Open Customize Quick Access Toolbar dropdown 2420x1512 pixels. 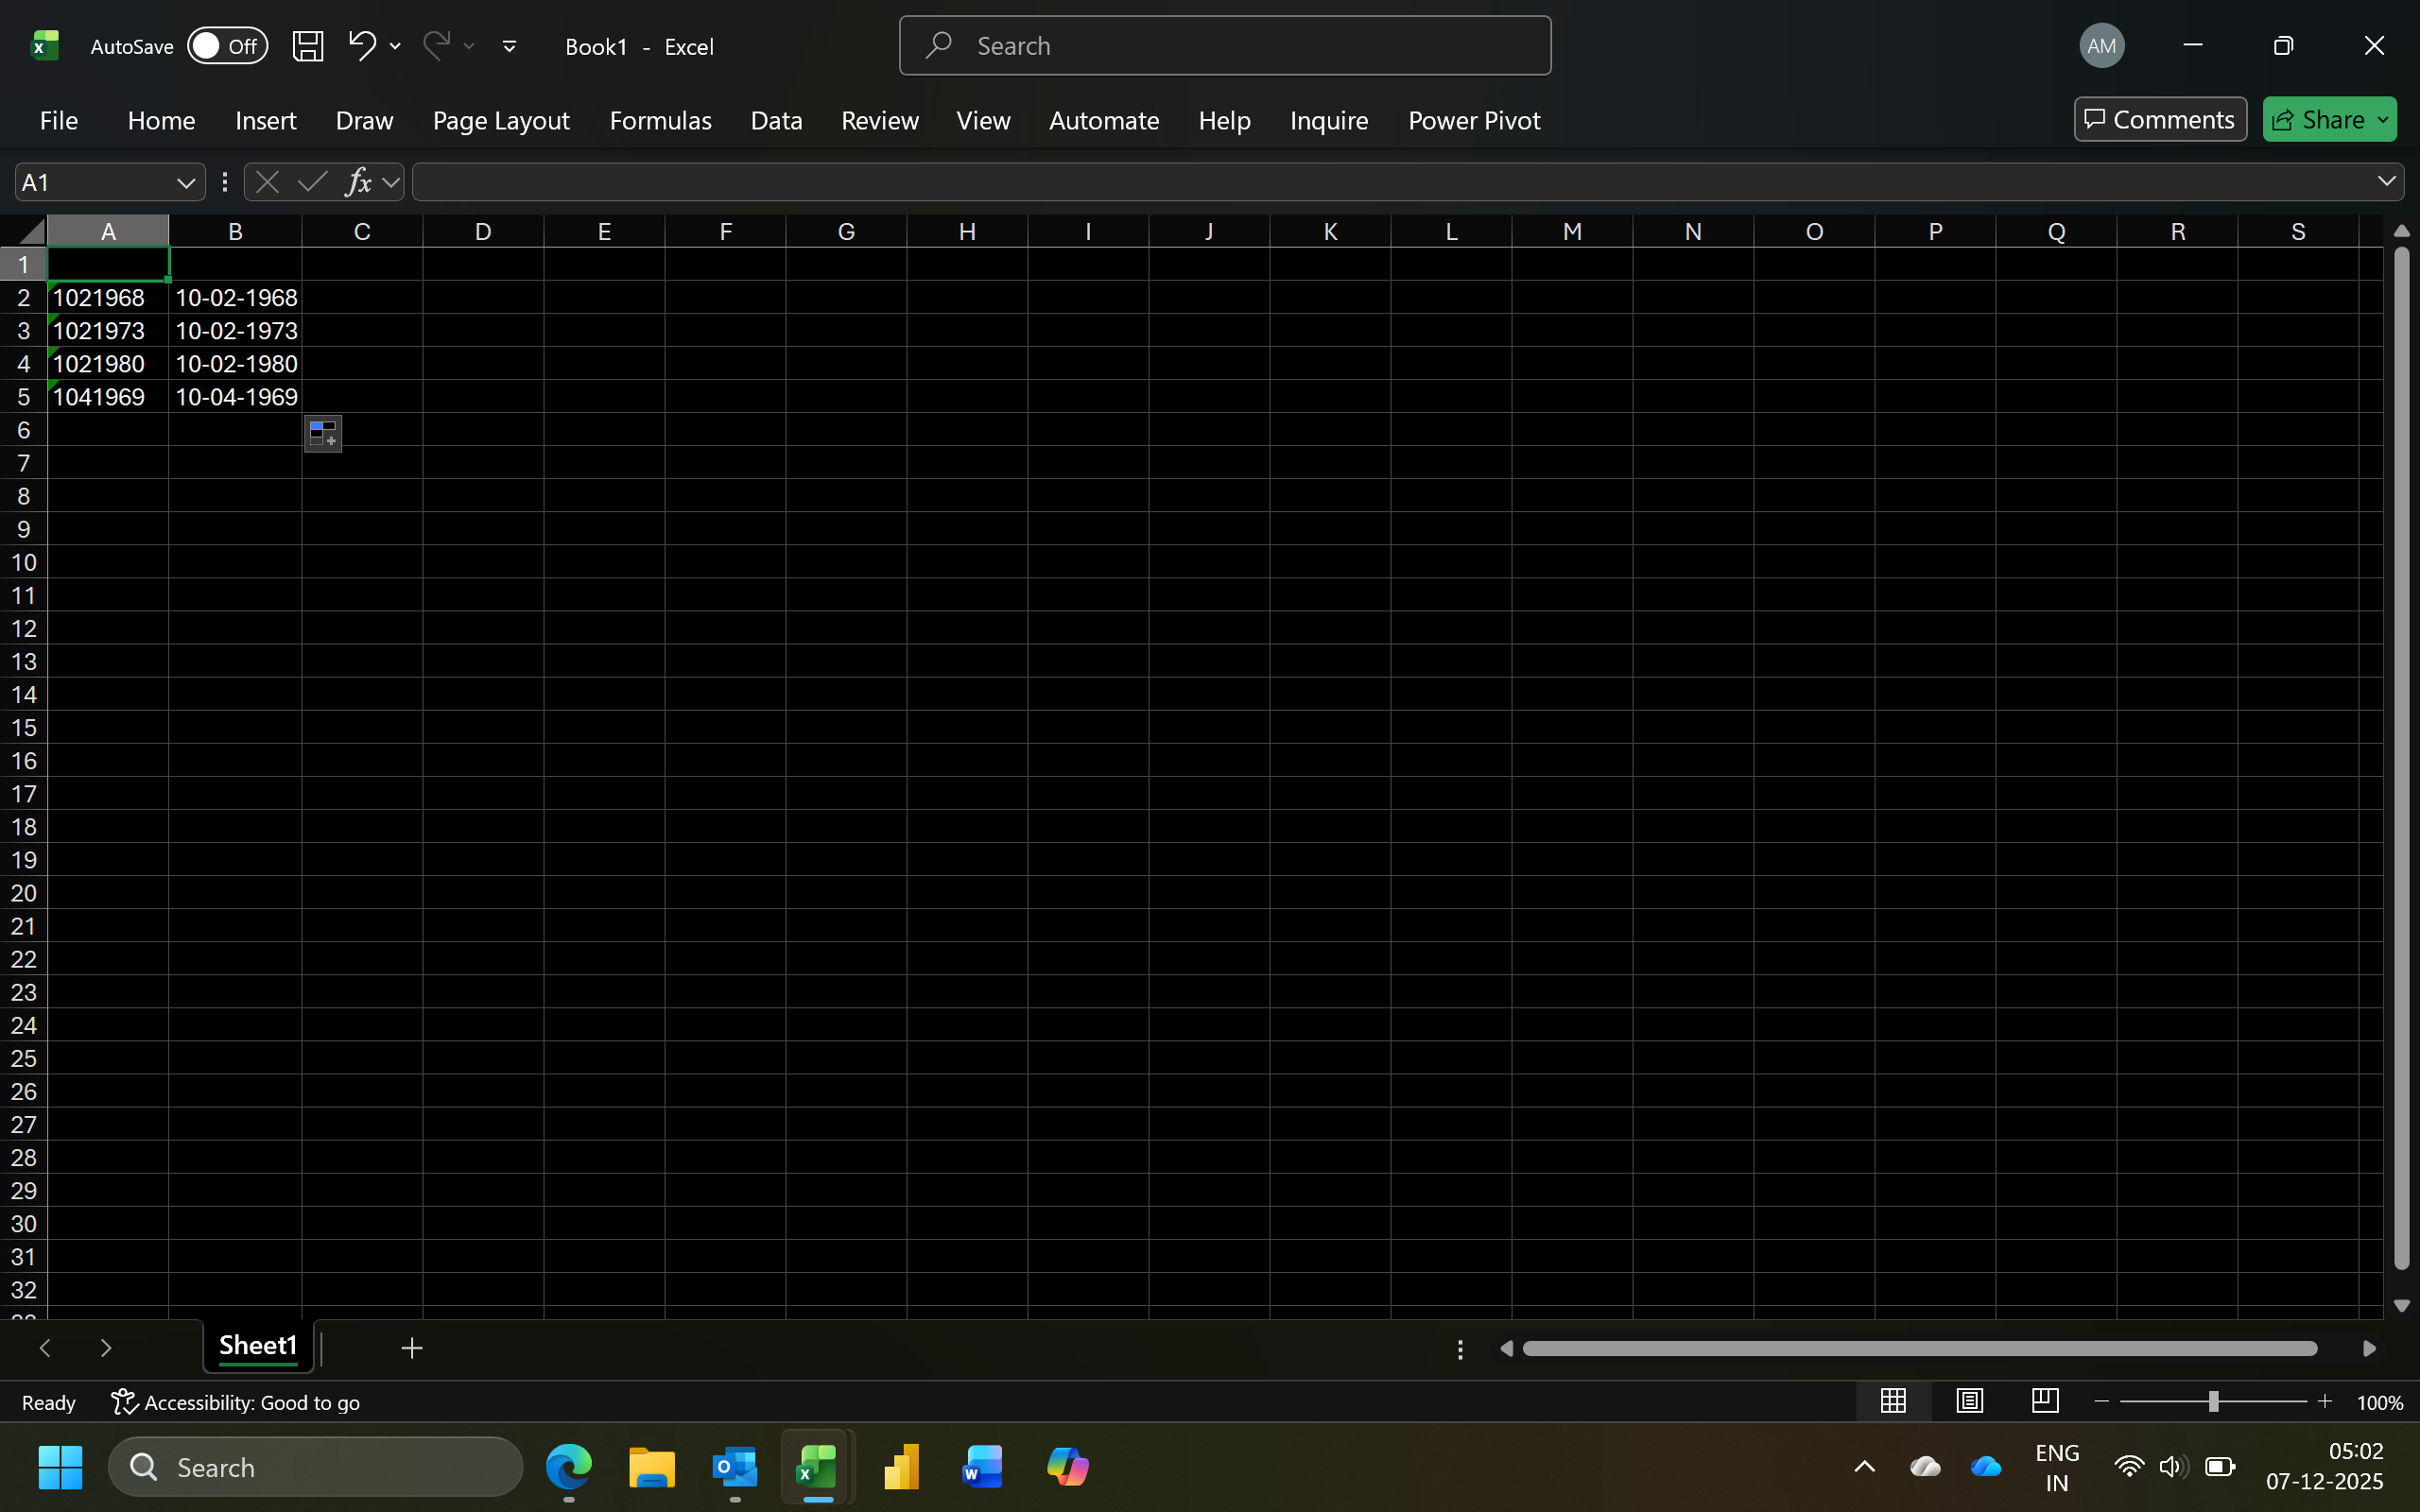coord(509,46)
